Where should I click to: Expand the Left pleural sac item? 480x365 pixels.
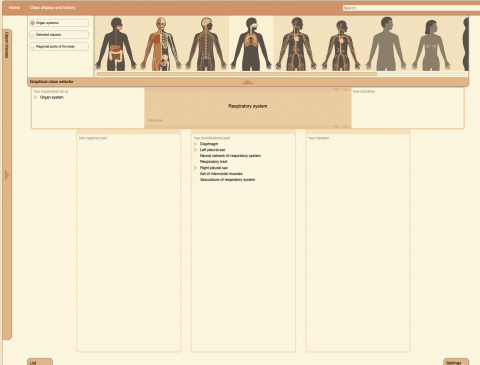click(x=196, y=150)
